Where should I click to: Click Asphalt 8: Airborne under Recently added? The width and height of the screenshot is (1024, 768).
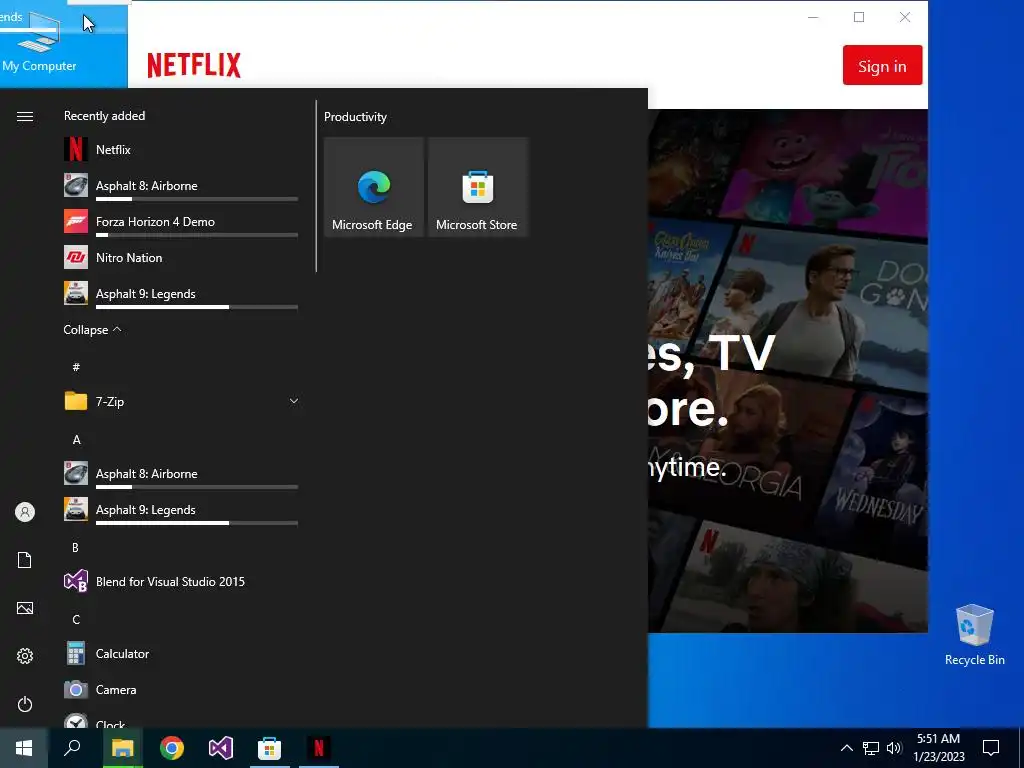(182, 186)
